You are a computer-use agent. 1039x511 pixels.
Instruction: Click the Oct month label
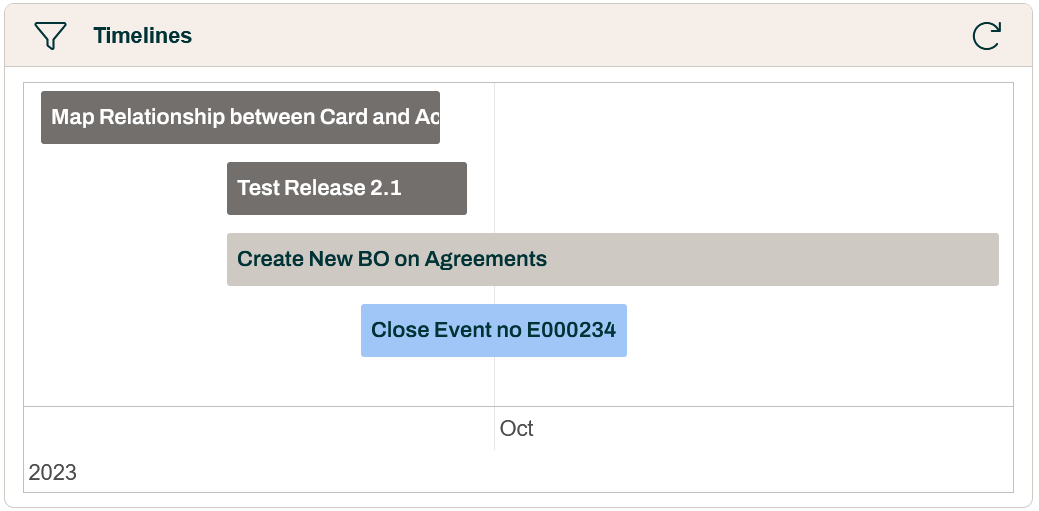point(517,429)
